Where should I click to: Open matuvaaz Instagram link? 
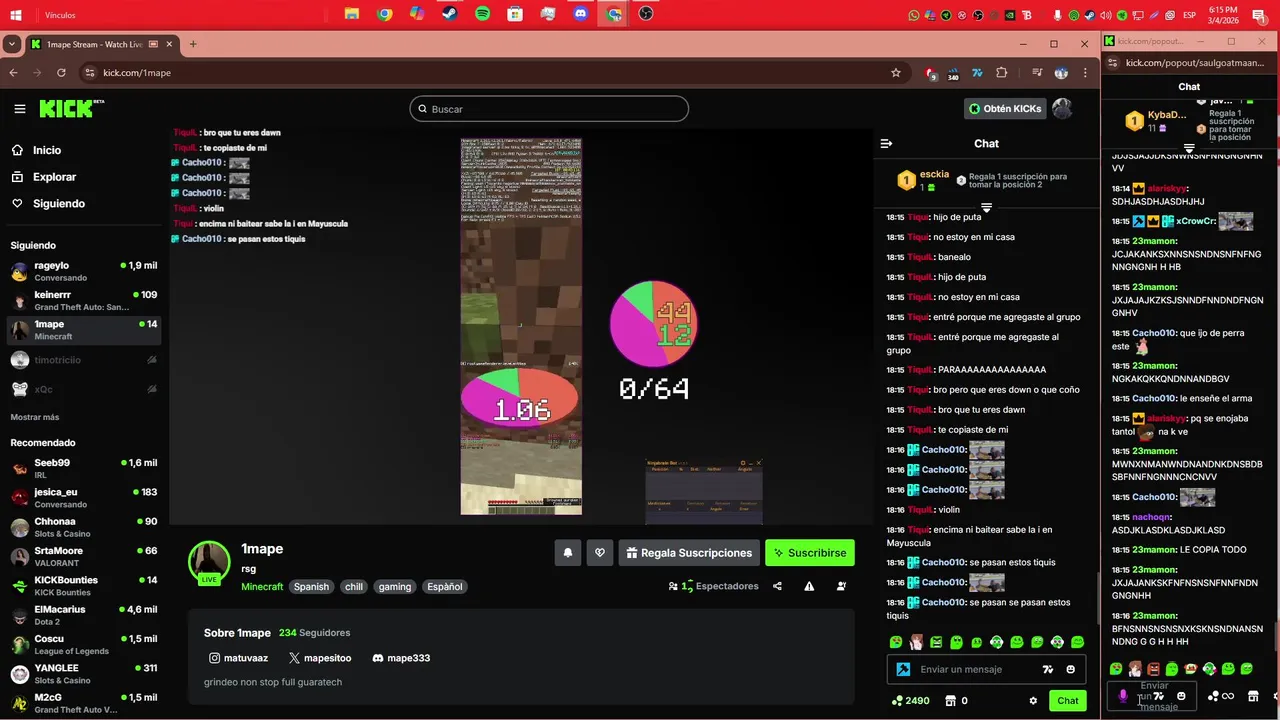237,658
